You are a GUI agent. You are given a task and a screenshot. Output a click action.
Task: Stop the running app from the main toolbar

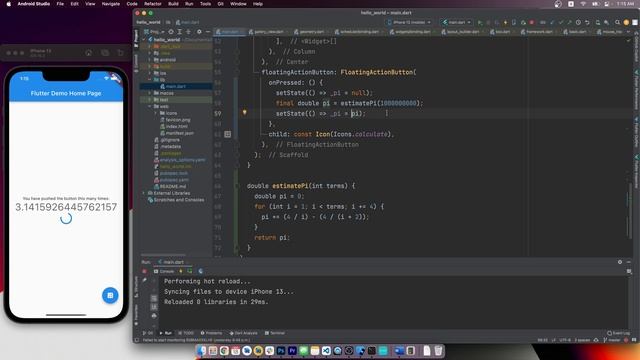(x=531, y=22)
